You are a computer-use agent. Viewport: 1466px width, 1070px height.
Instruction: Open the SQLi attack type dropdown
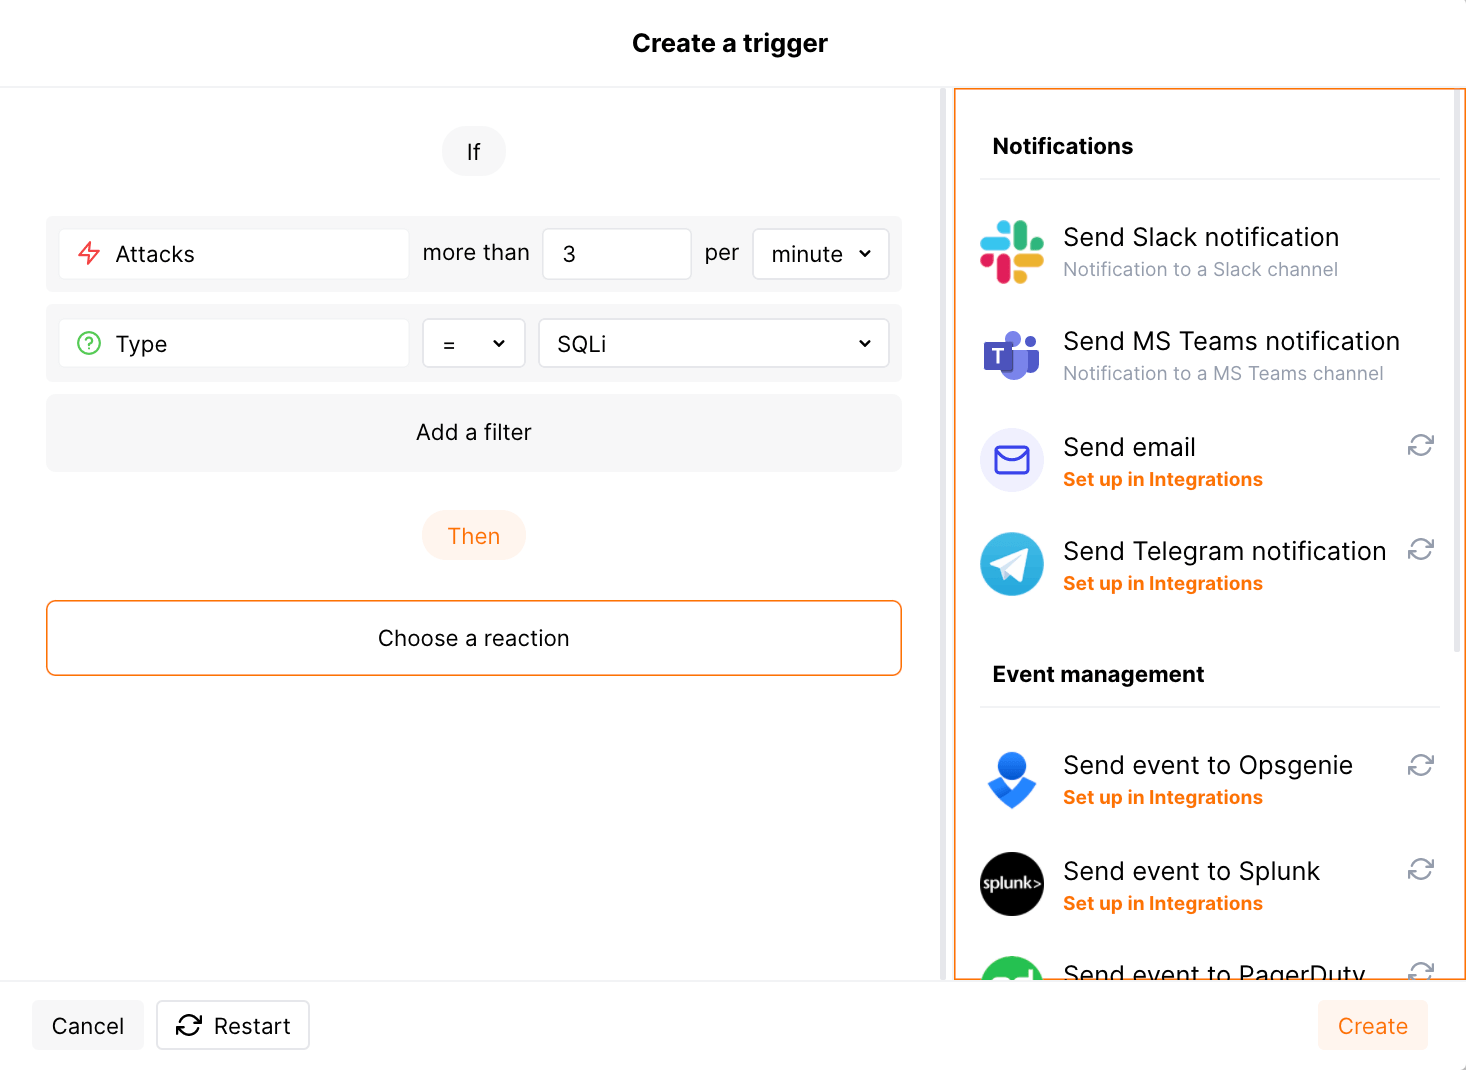click(x=713, y=343)
